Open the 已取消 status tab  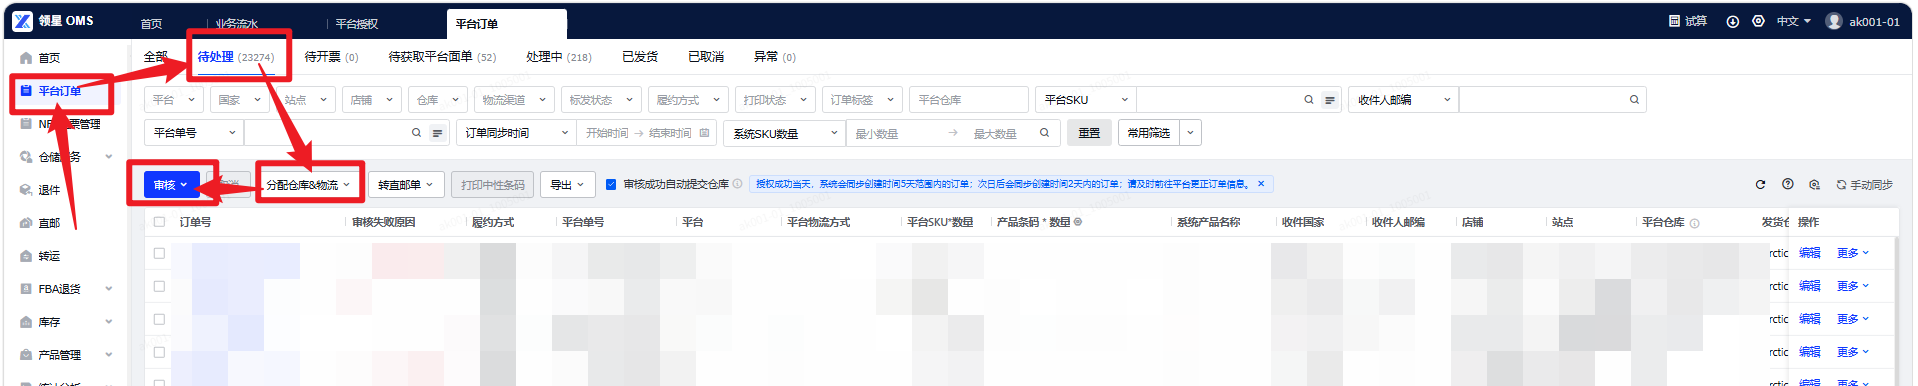[706, 57]
